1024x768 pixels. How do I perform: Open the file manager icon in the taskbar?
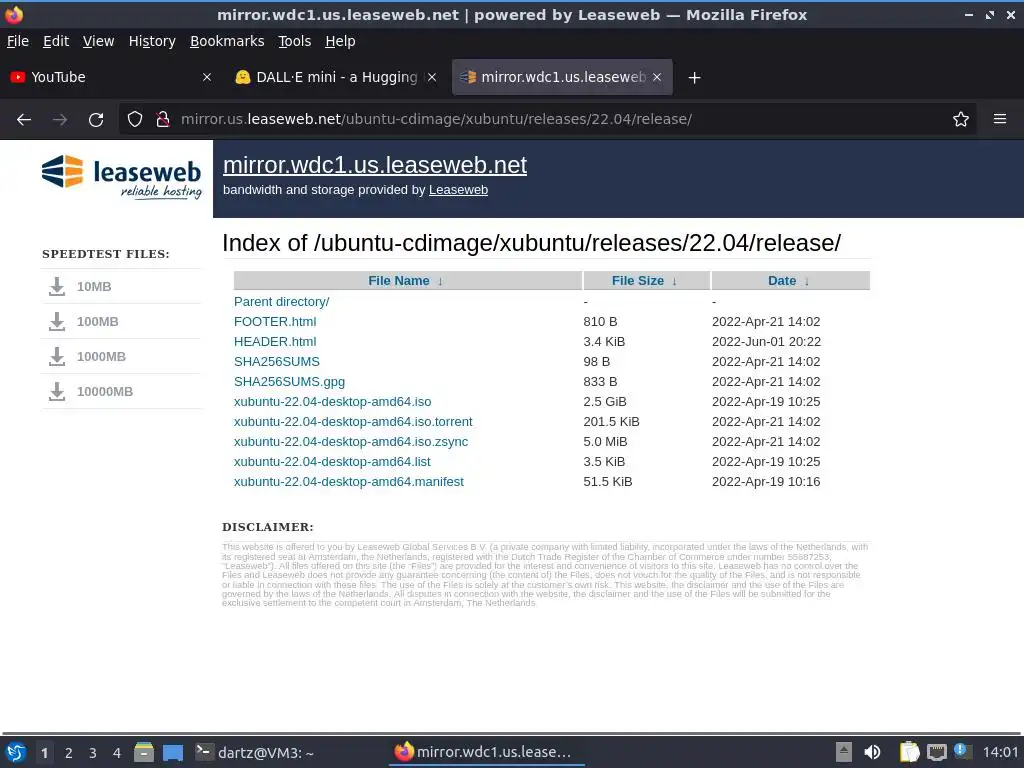[144, 753]
